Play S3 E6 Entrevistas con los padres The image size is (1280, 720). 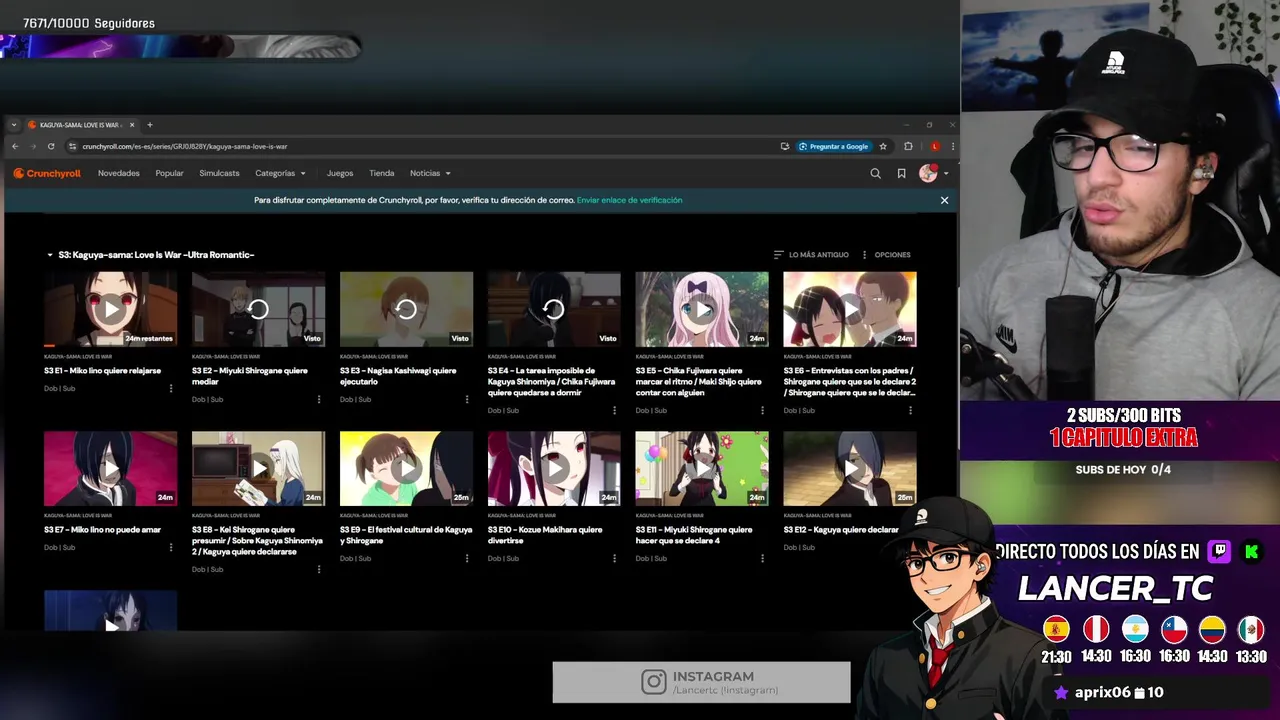(850, 309)
